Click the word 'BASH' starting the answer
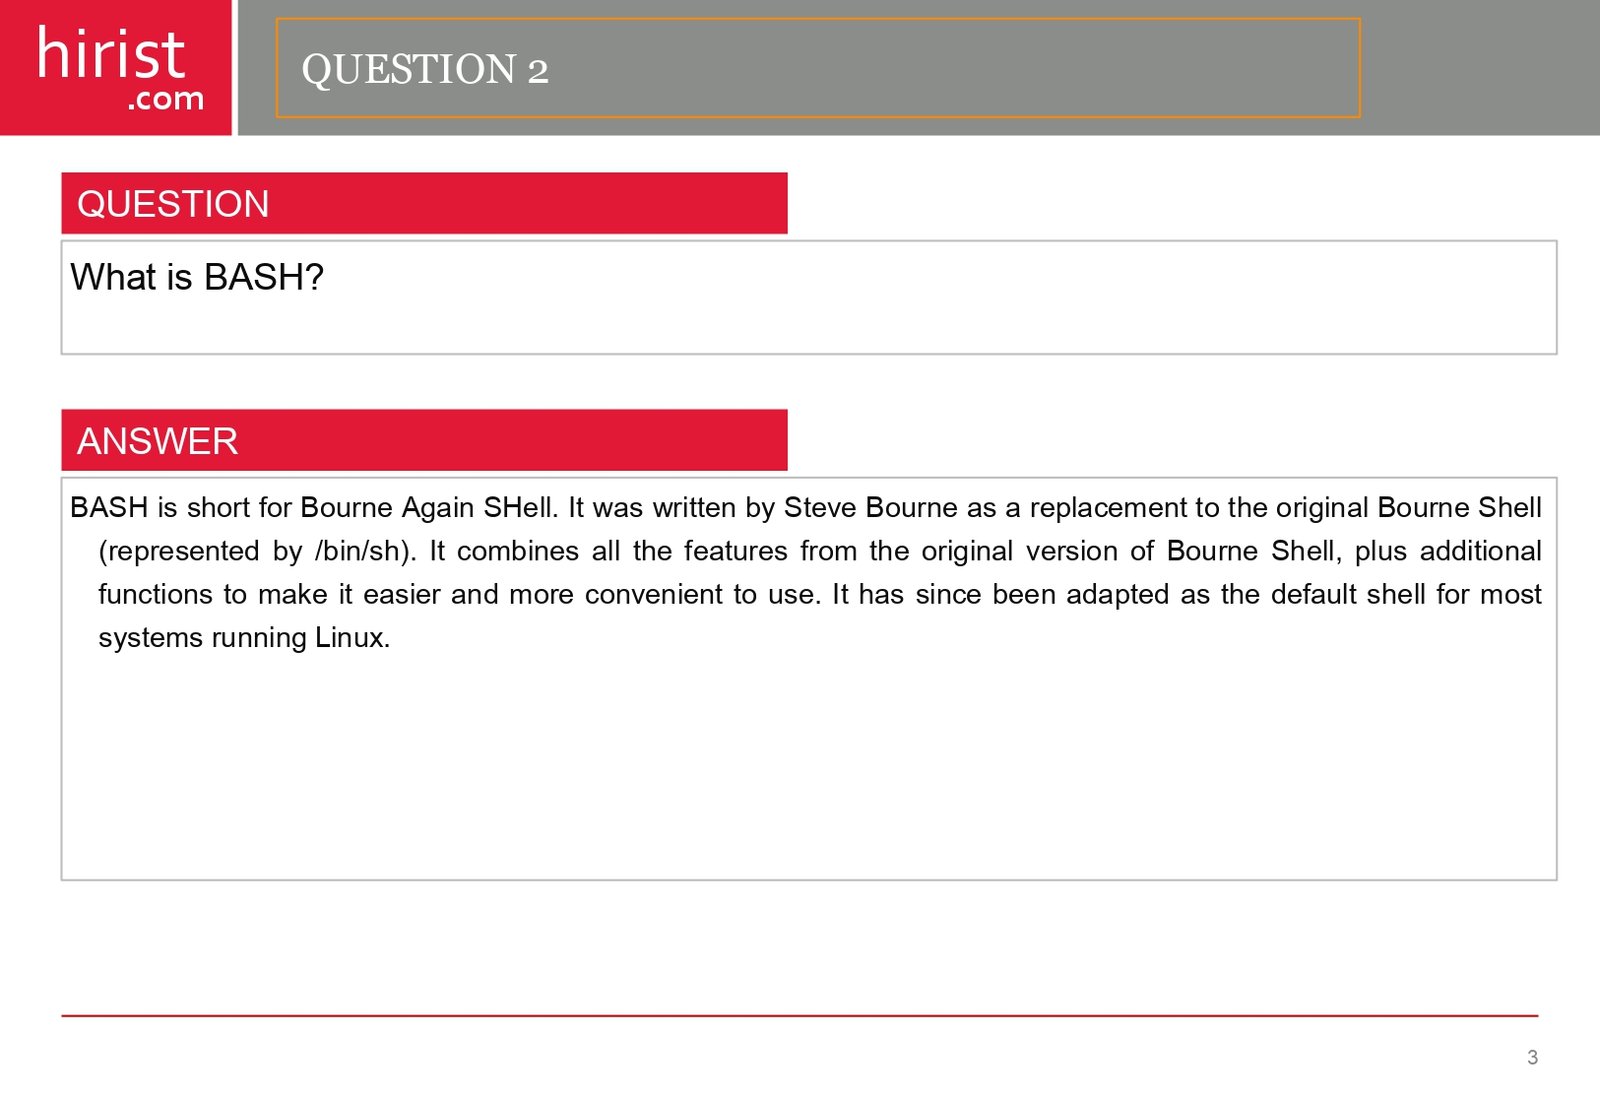This screenshot has width=1600, height=1108. coord(109,507)
